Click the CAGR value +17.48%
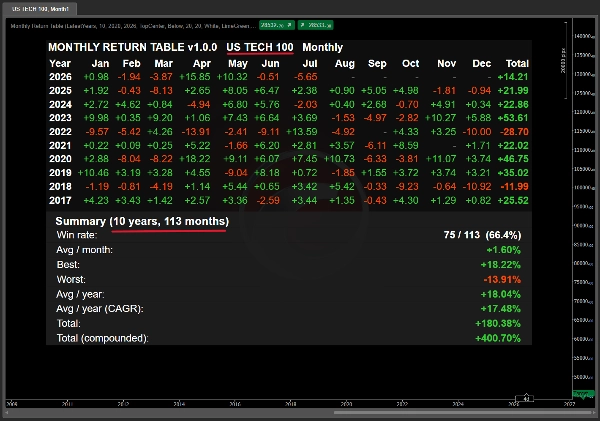Viewport: 600px width, 421px height. pos(501,309)
